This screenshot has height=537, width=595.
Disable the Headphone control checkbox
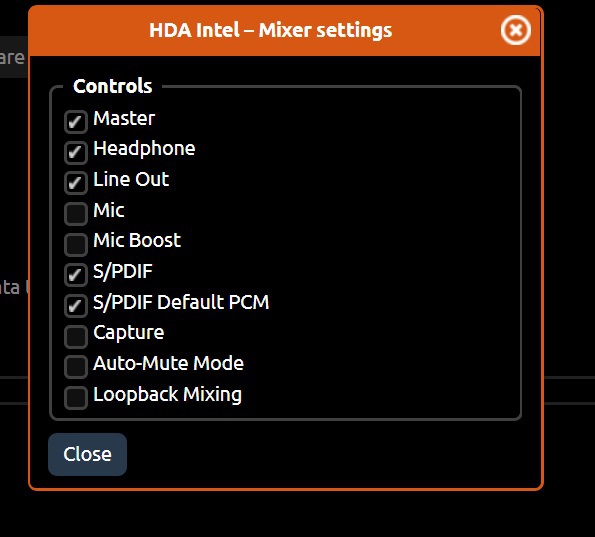point(76,153)
